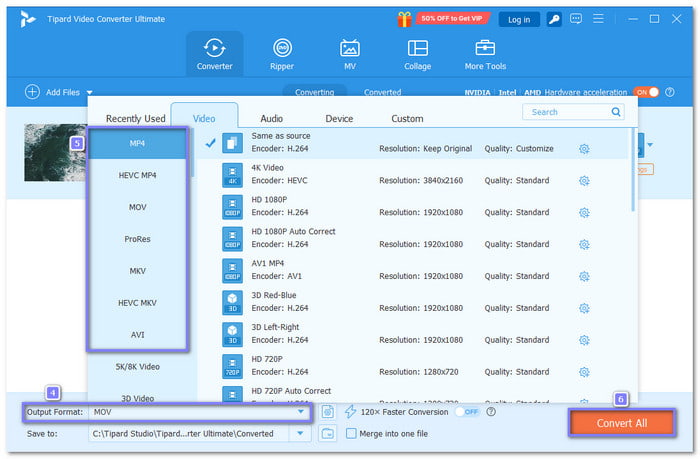Screen dimensions: 700x459
Task: Open the output folder icon
Action: pyautogui.click(x=328, y=433)
